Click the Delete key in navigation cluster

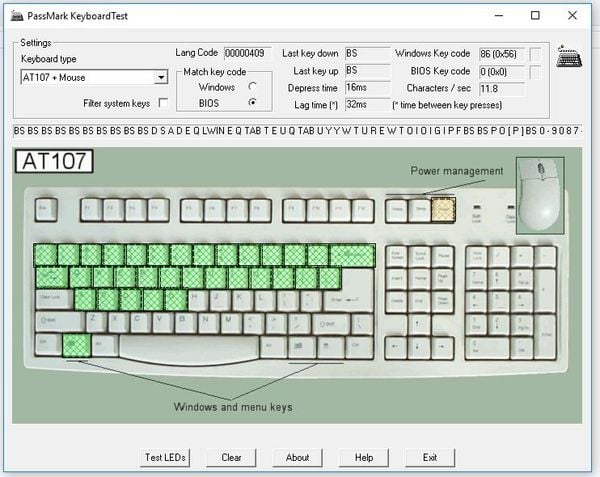click(x=396, y=301)
